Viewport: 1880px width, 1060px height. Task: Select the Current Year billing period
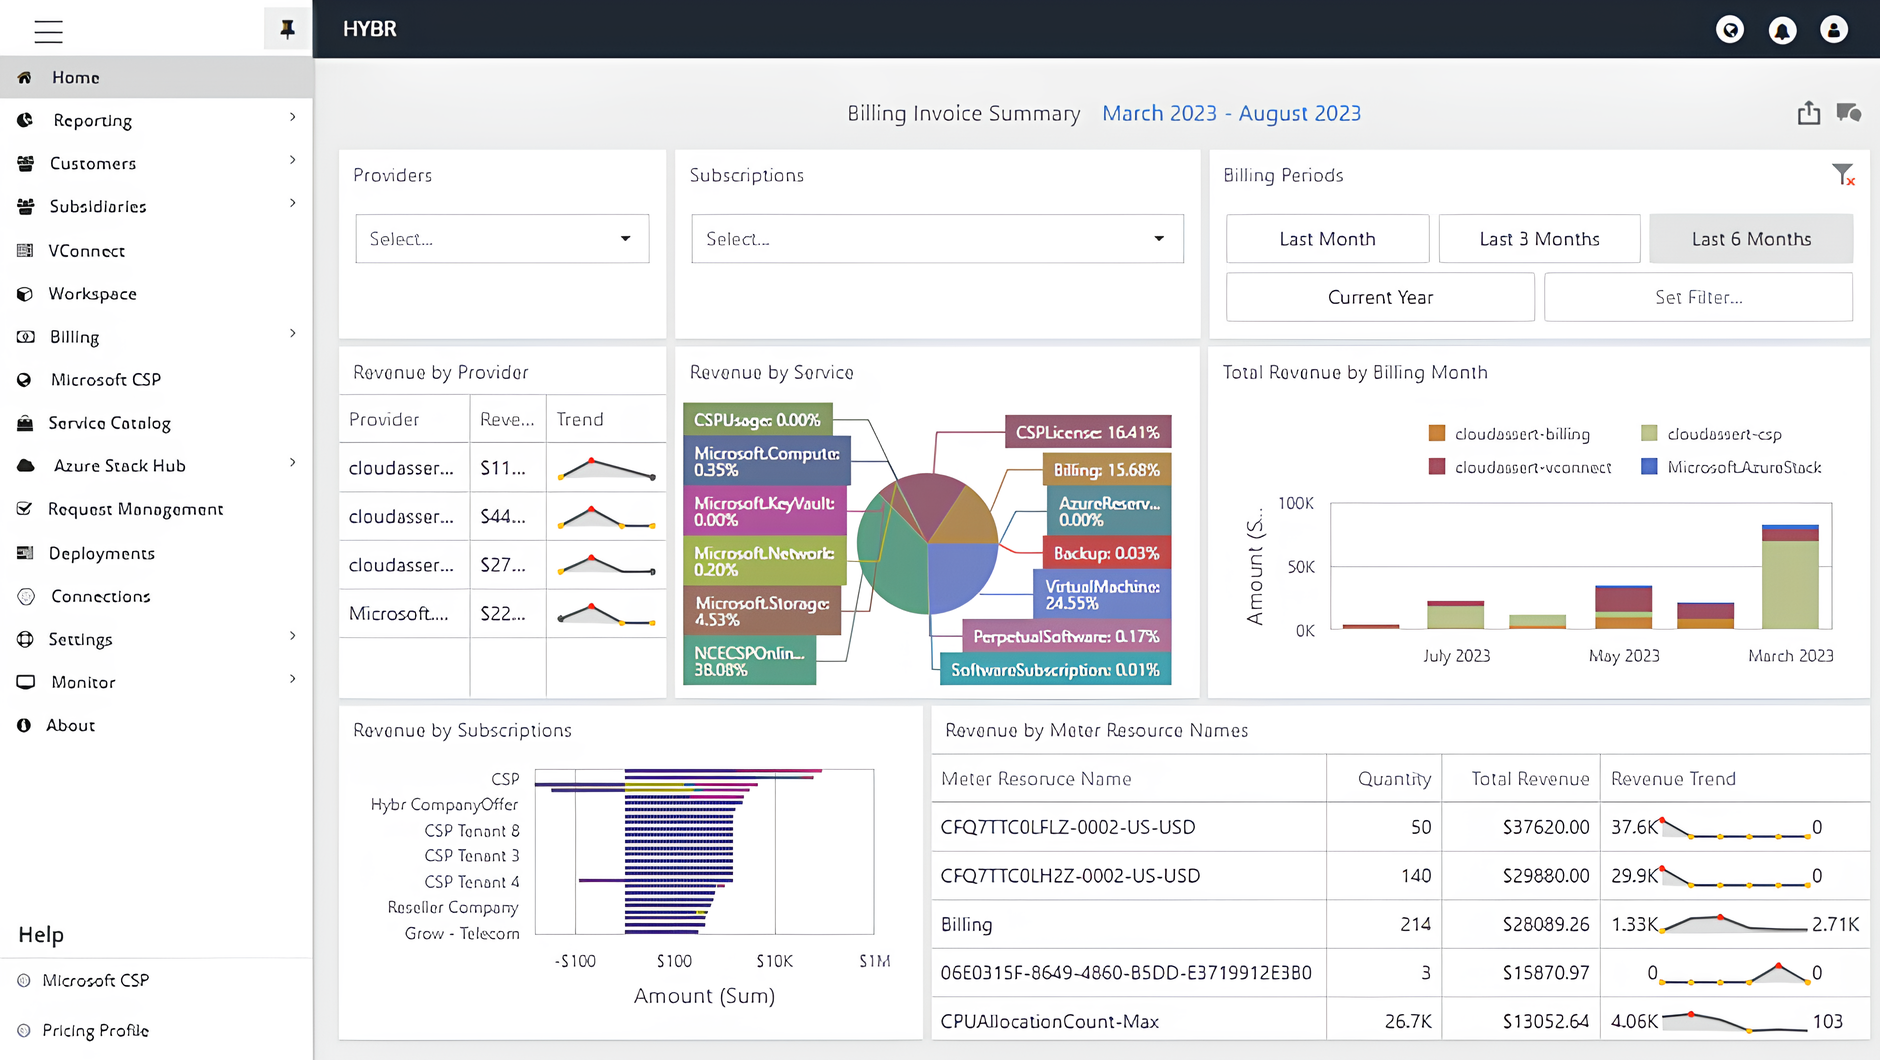[x=1379, y=297]
